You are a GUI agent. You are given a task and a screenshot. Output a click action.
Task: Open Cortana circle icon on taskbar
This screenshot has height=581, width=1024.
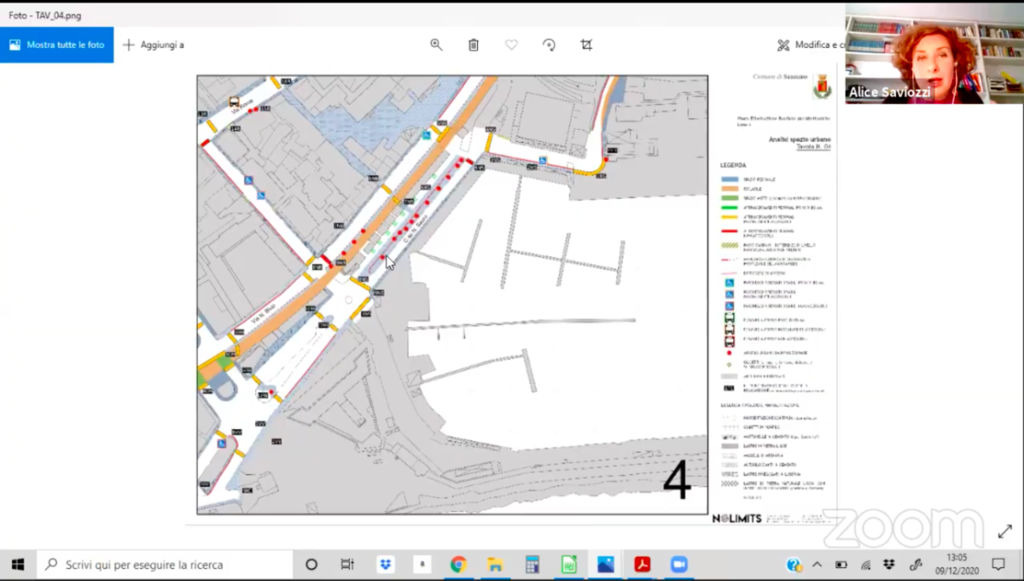(x=311, y=564)
